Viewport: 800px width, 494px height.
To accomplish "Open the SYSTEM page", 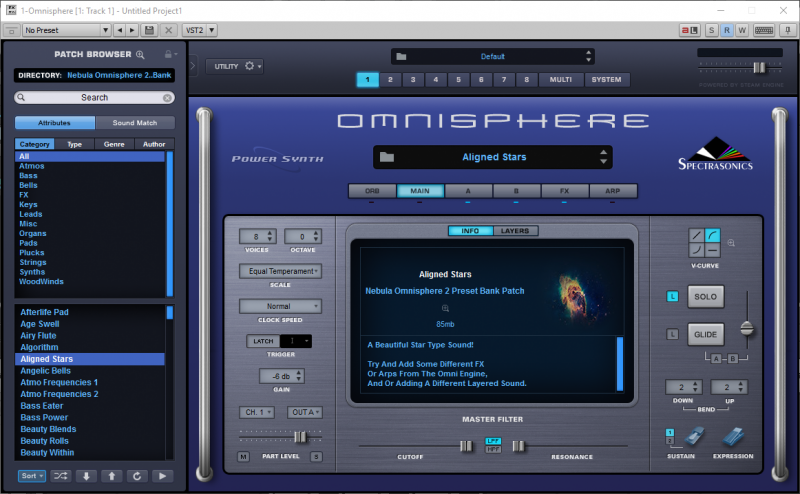I will click(x=607, y=80).
